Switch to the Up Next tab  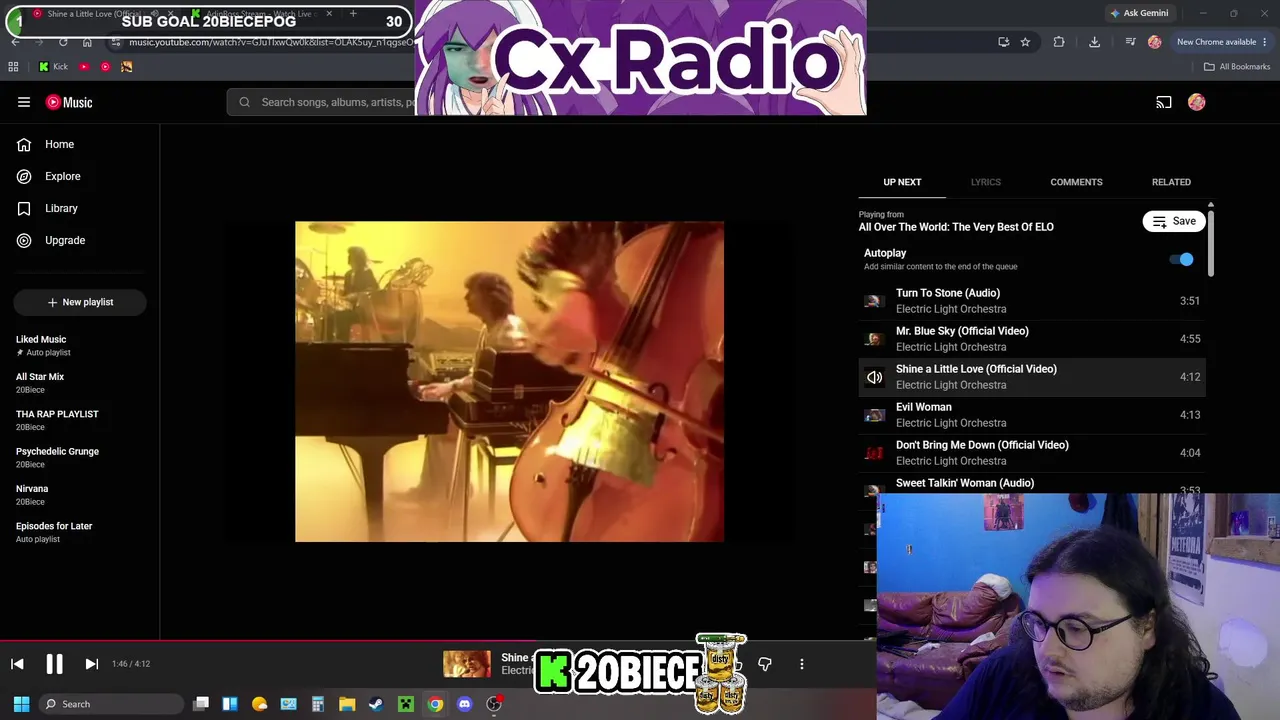tap(902, 182)
